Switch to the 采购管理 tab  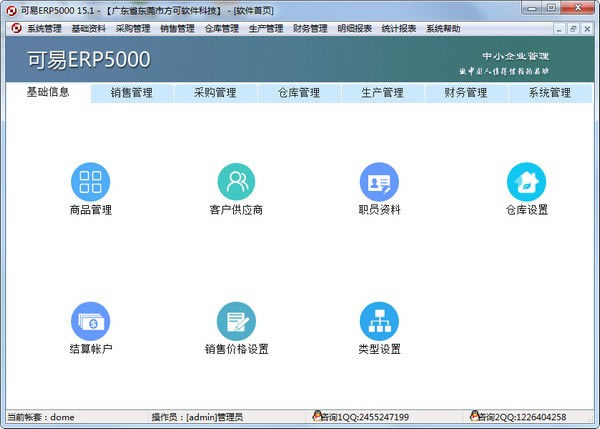215,93
